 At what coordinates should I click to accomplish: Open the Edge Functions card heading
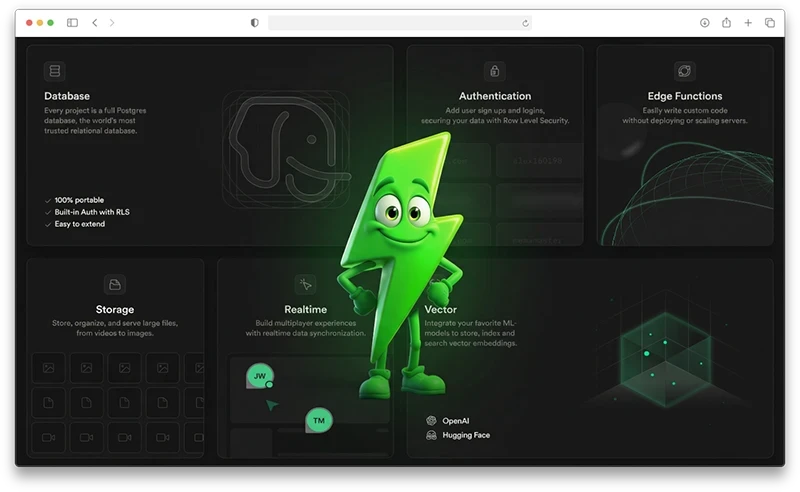[685, 96]
